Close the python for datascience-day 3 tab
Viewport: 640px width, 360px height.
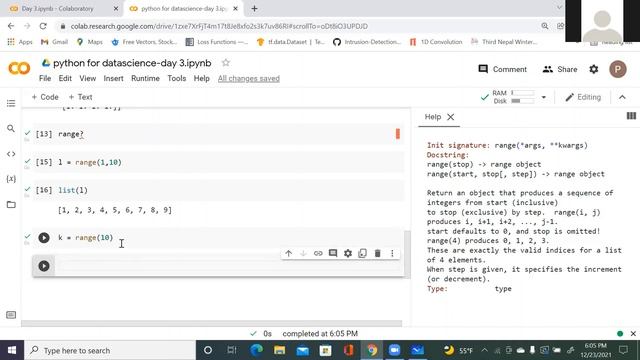tap(235, 9)
